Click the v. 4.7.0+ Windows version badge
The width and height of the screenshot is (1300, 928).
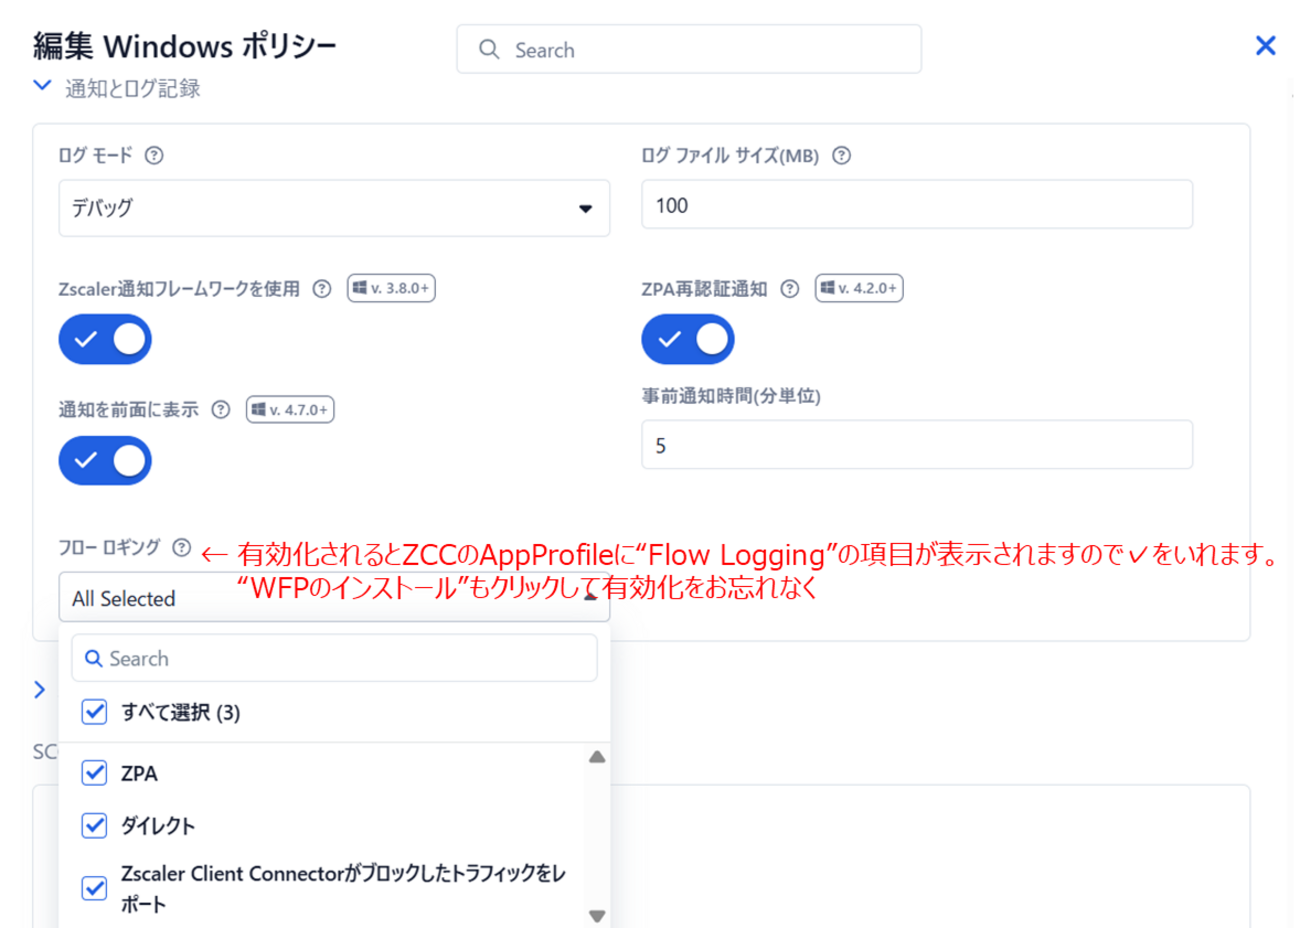point(290,409)
